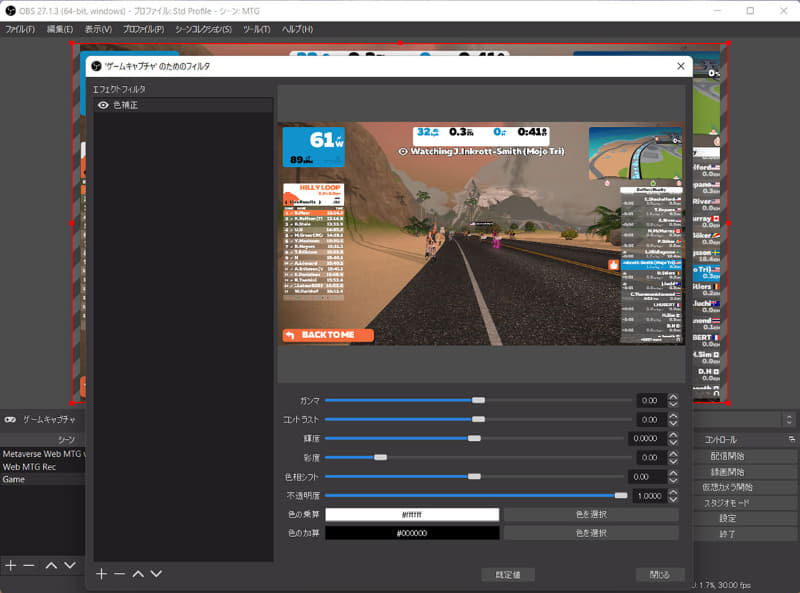The height and width of the screenshot is (593, 800).
Task: Click 色を選択 for 色の加算
Action: (x=591, y=533)
